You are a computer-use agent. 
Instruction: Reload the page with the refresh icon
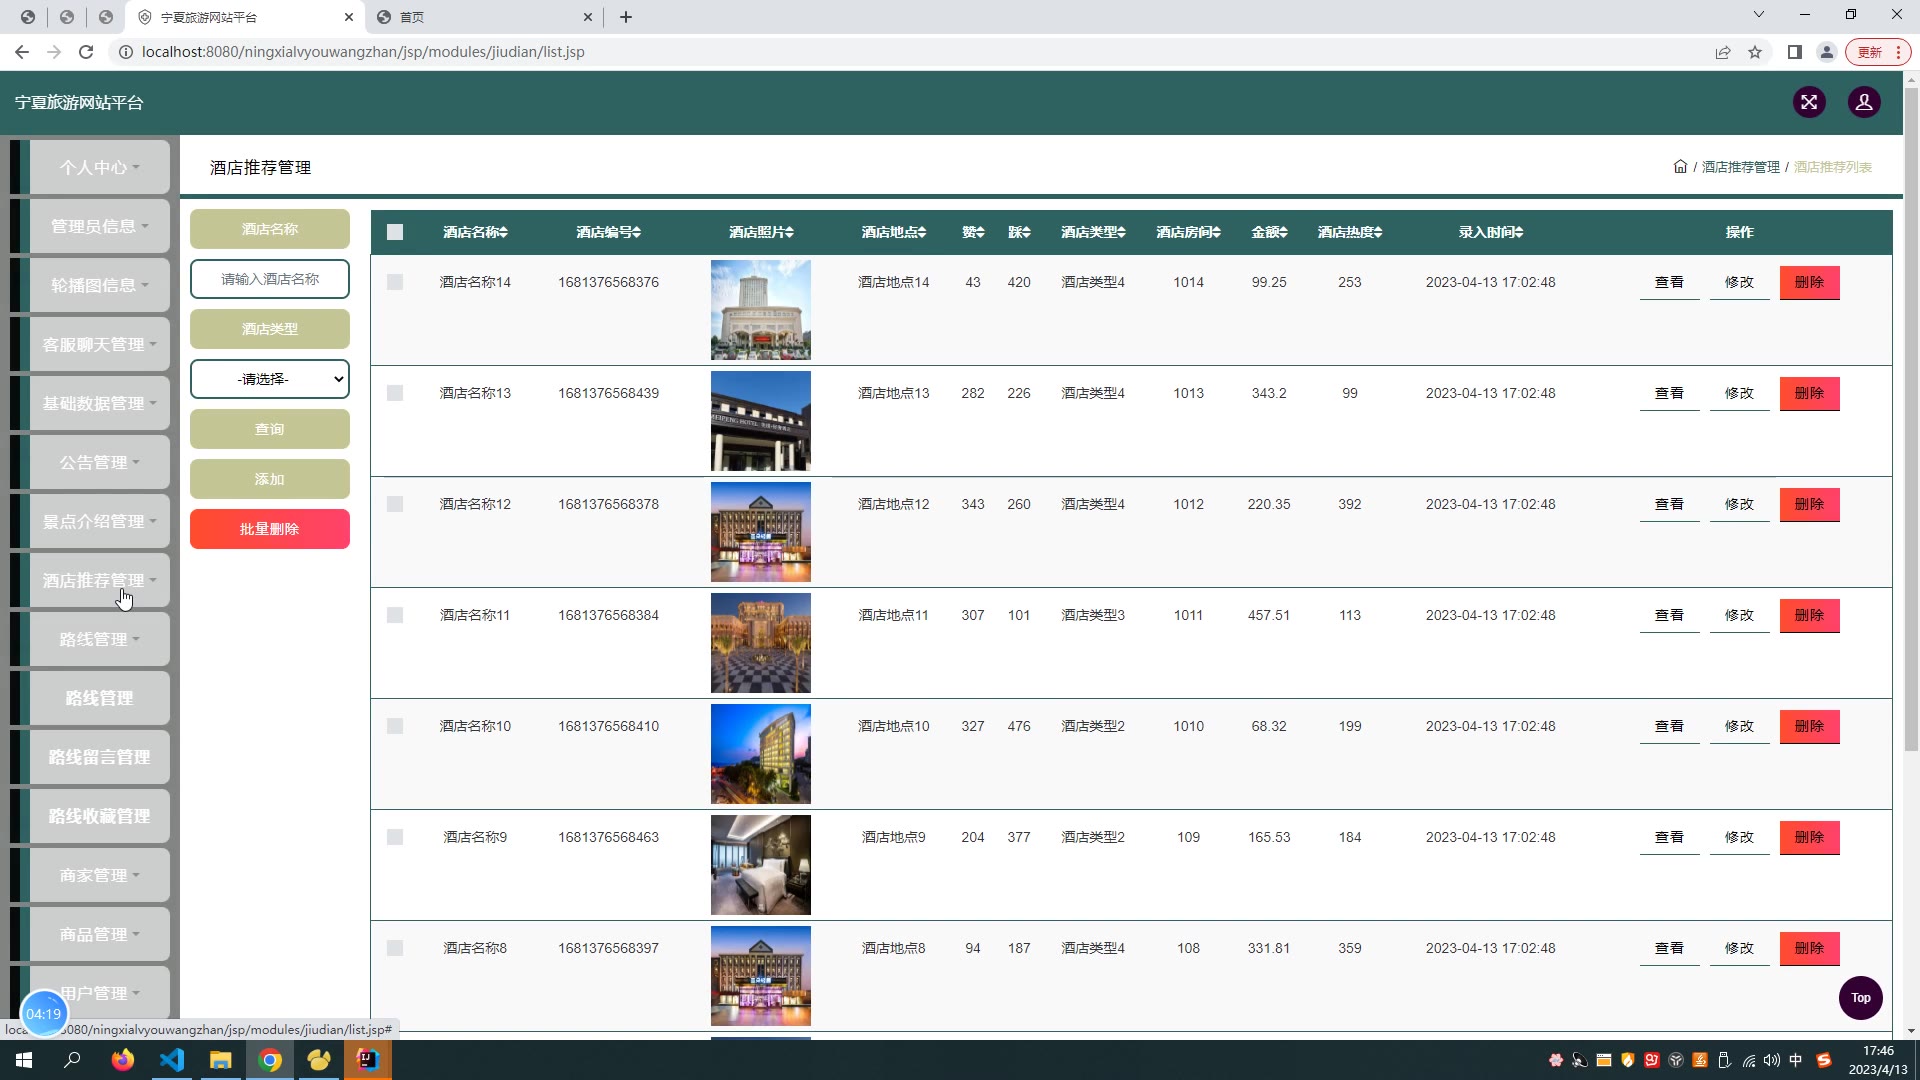86,52
